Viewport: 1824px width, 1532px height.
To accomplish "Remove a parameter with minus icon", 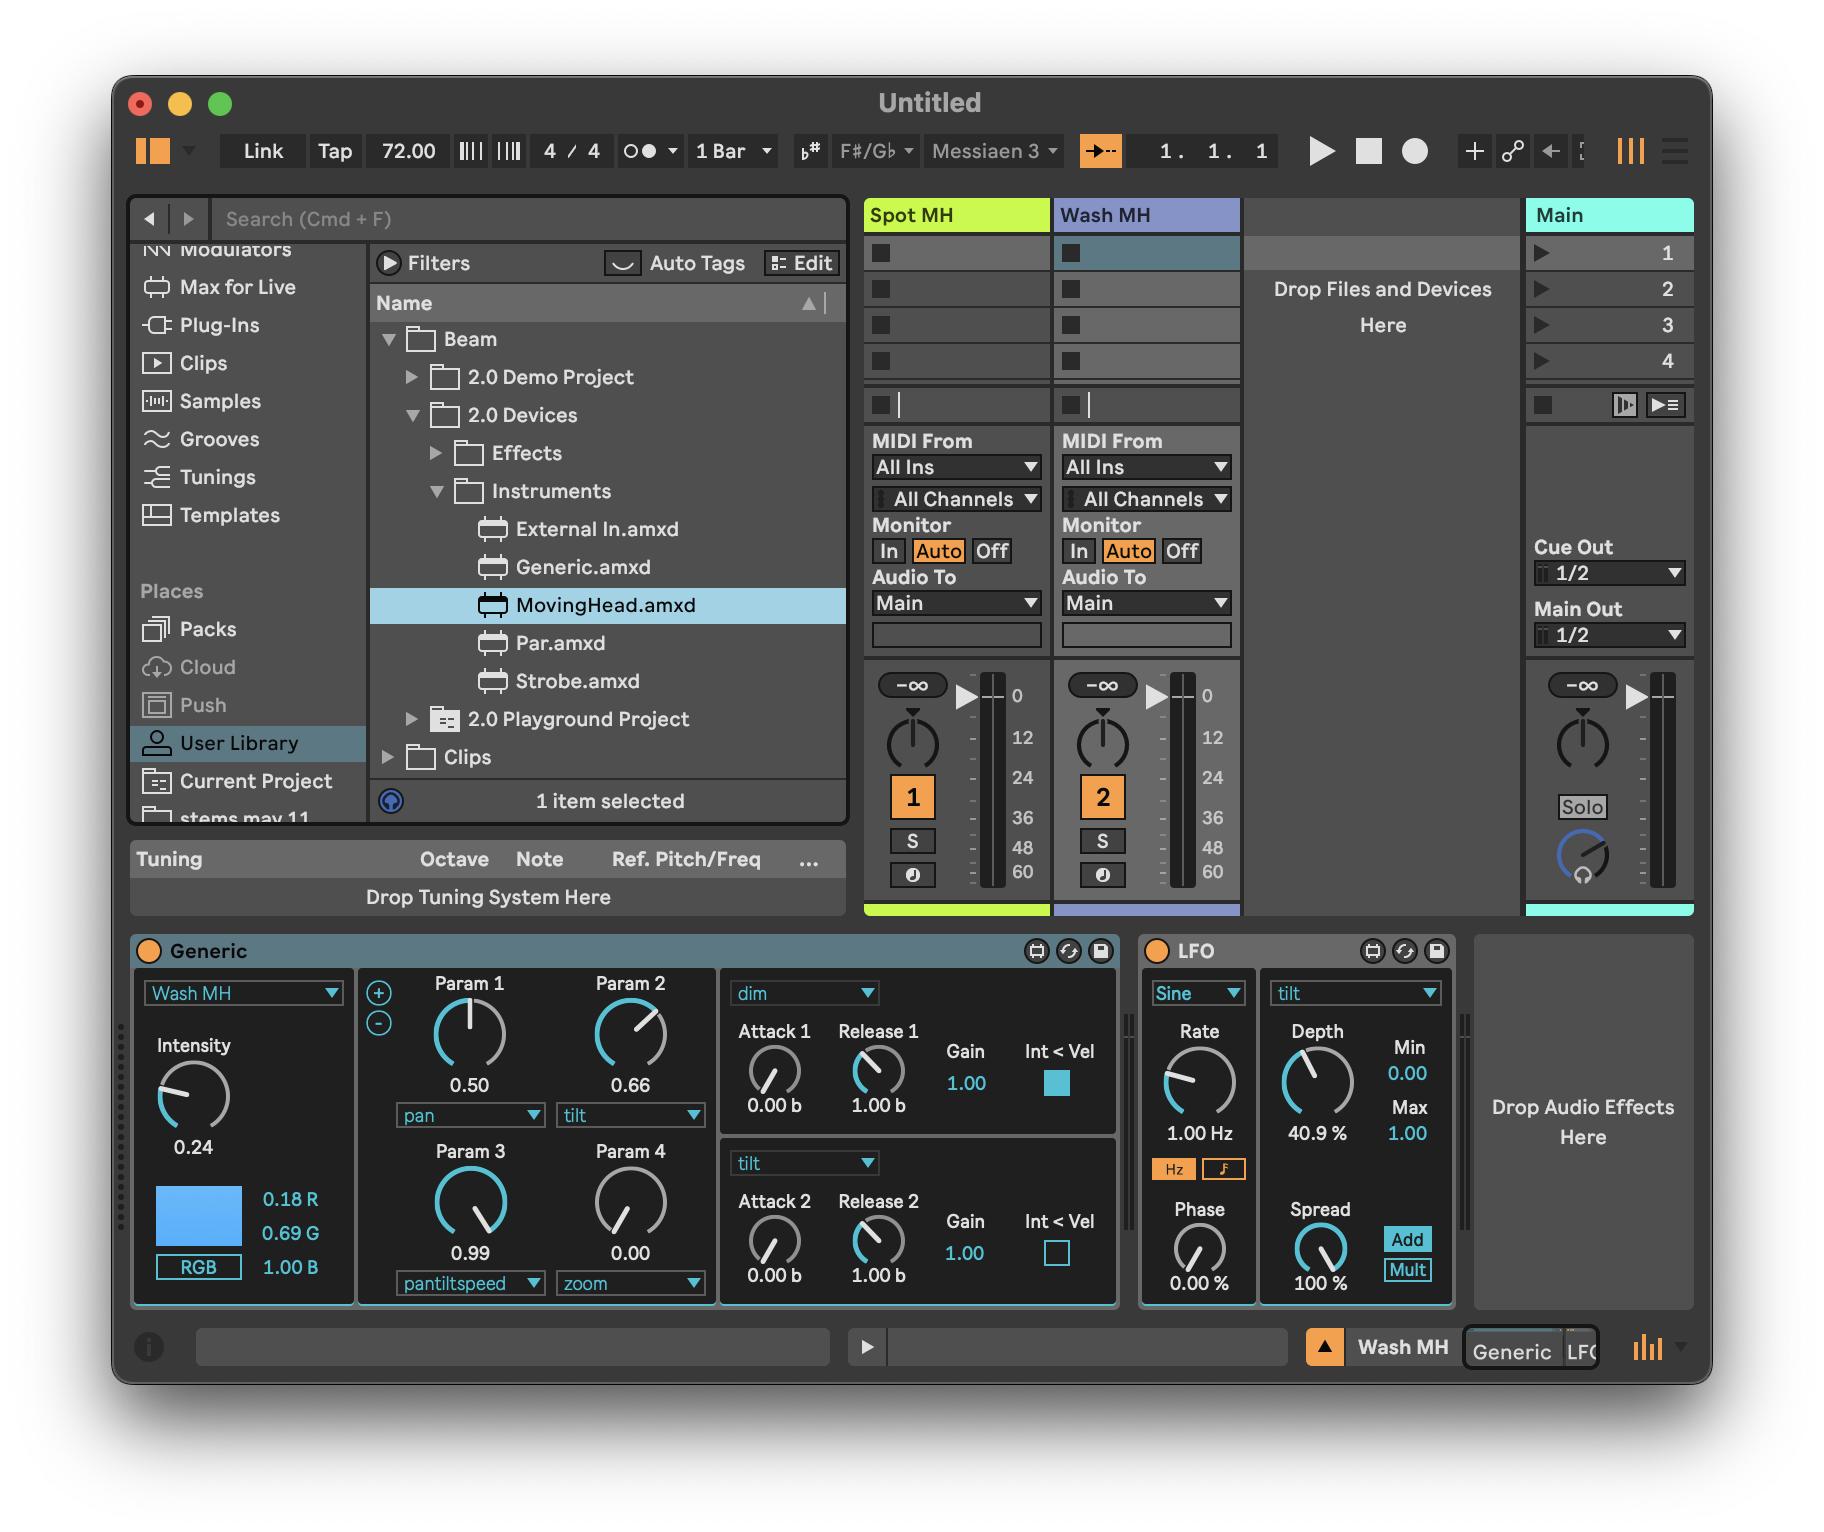I will (x=379, y=1023).
